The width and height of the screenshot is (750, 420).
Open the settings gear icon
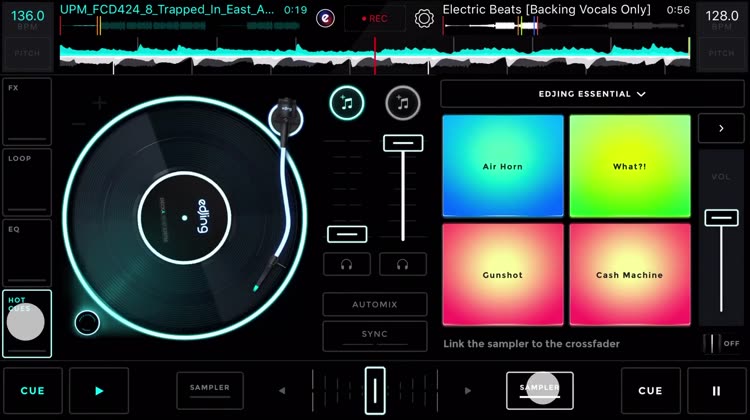424,19
